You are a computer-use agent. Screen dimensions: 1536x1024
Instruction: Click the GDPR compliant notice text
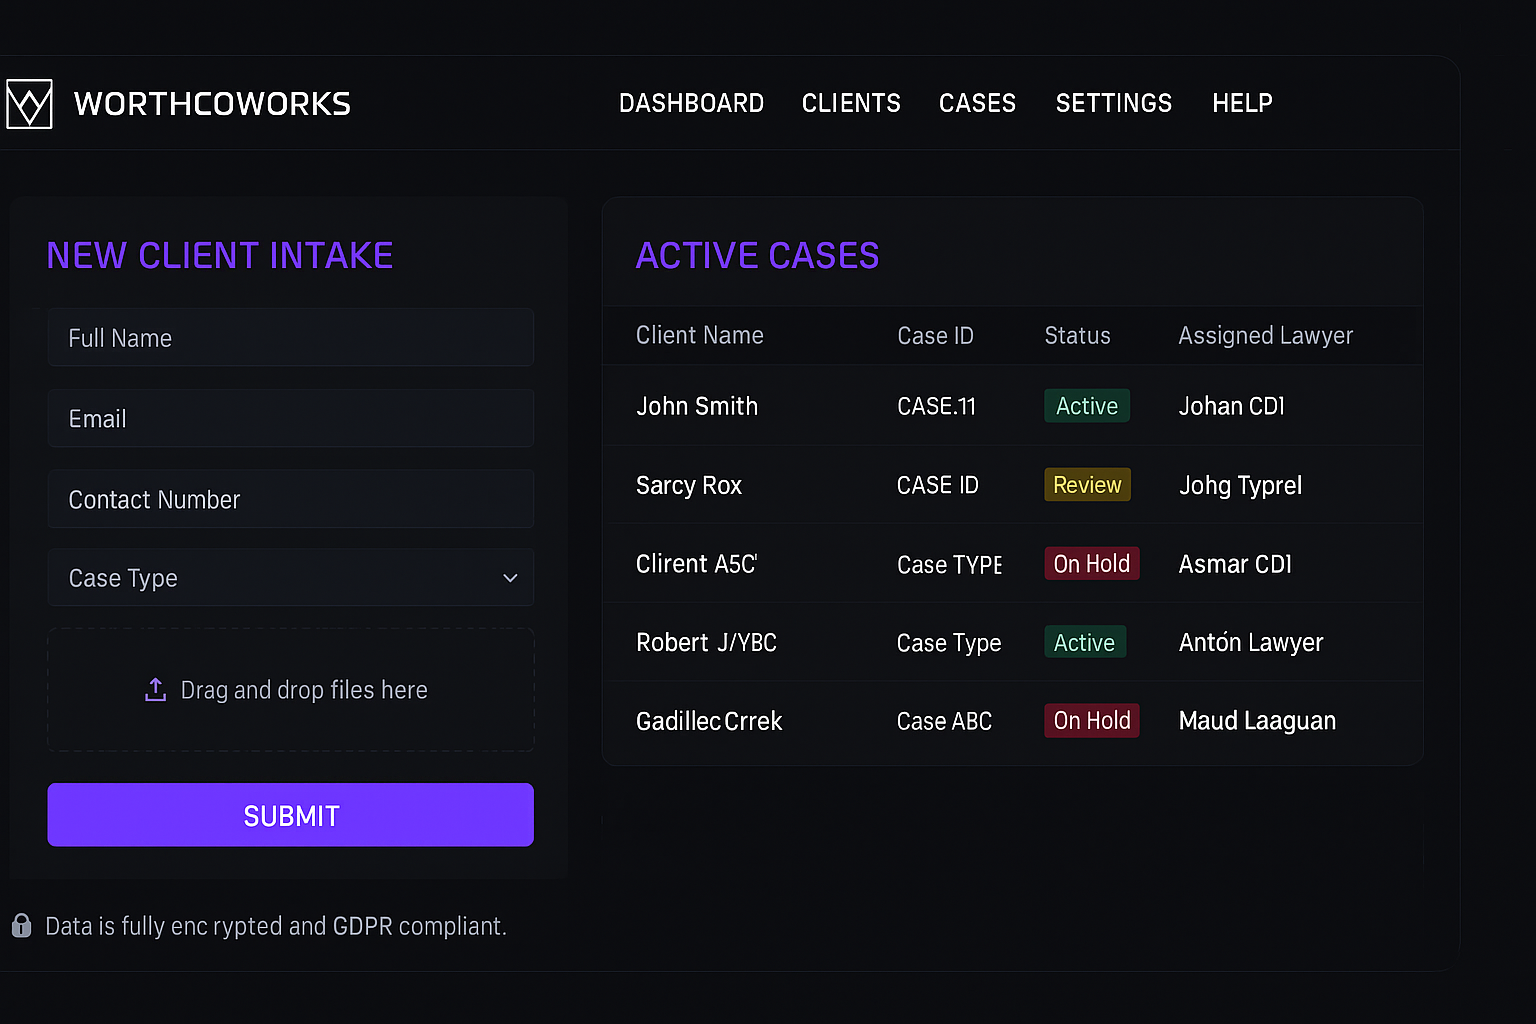[276, 926]
